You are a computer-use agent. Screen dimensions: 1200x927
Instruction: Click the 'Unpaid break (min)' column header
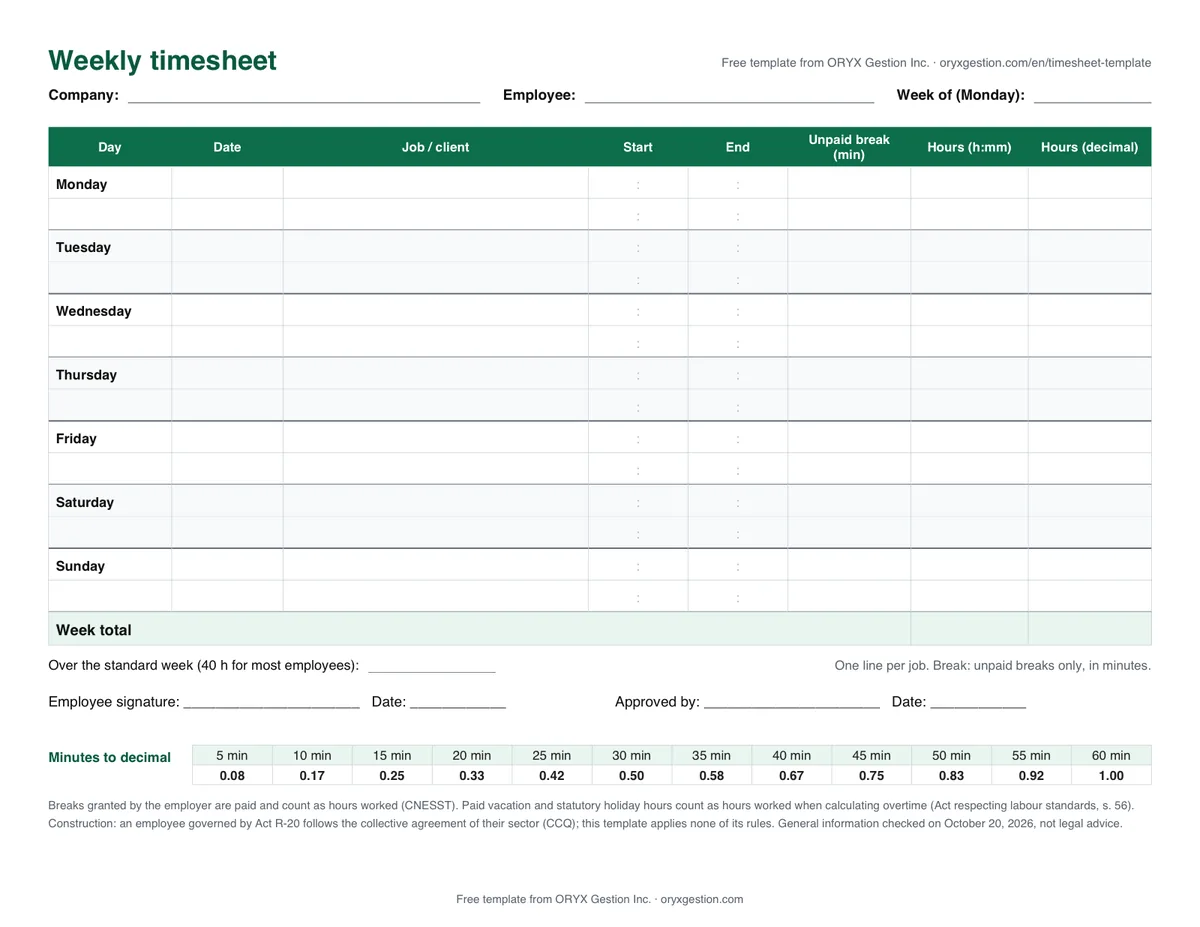coord(849,147)
